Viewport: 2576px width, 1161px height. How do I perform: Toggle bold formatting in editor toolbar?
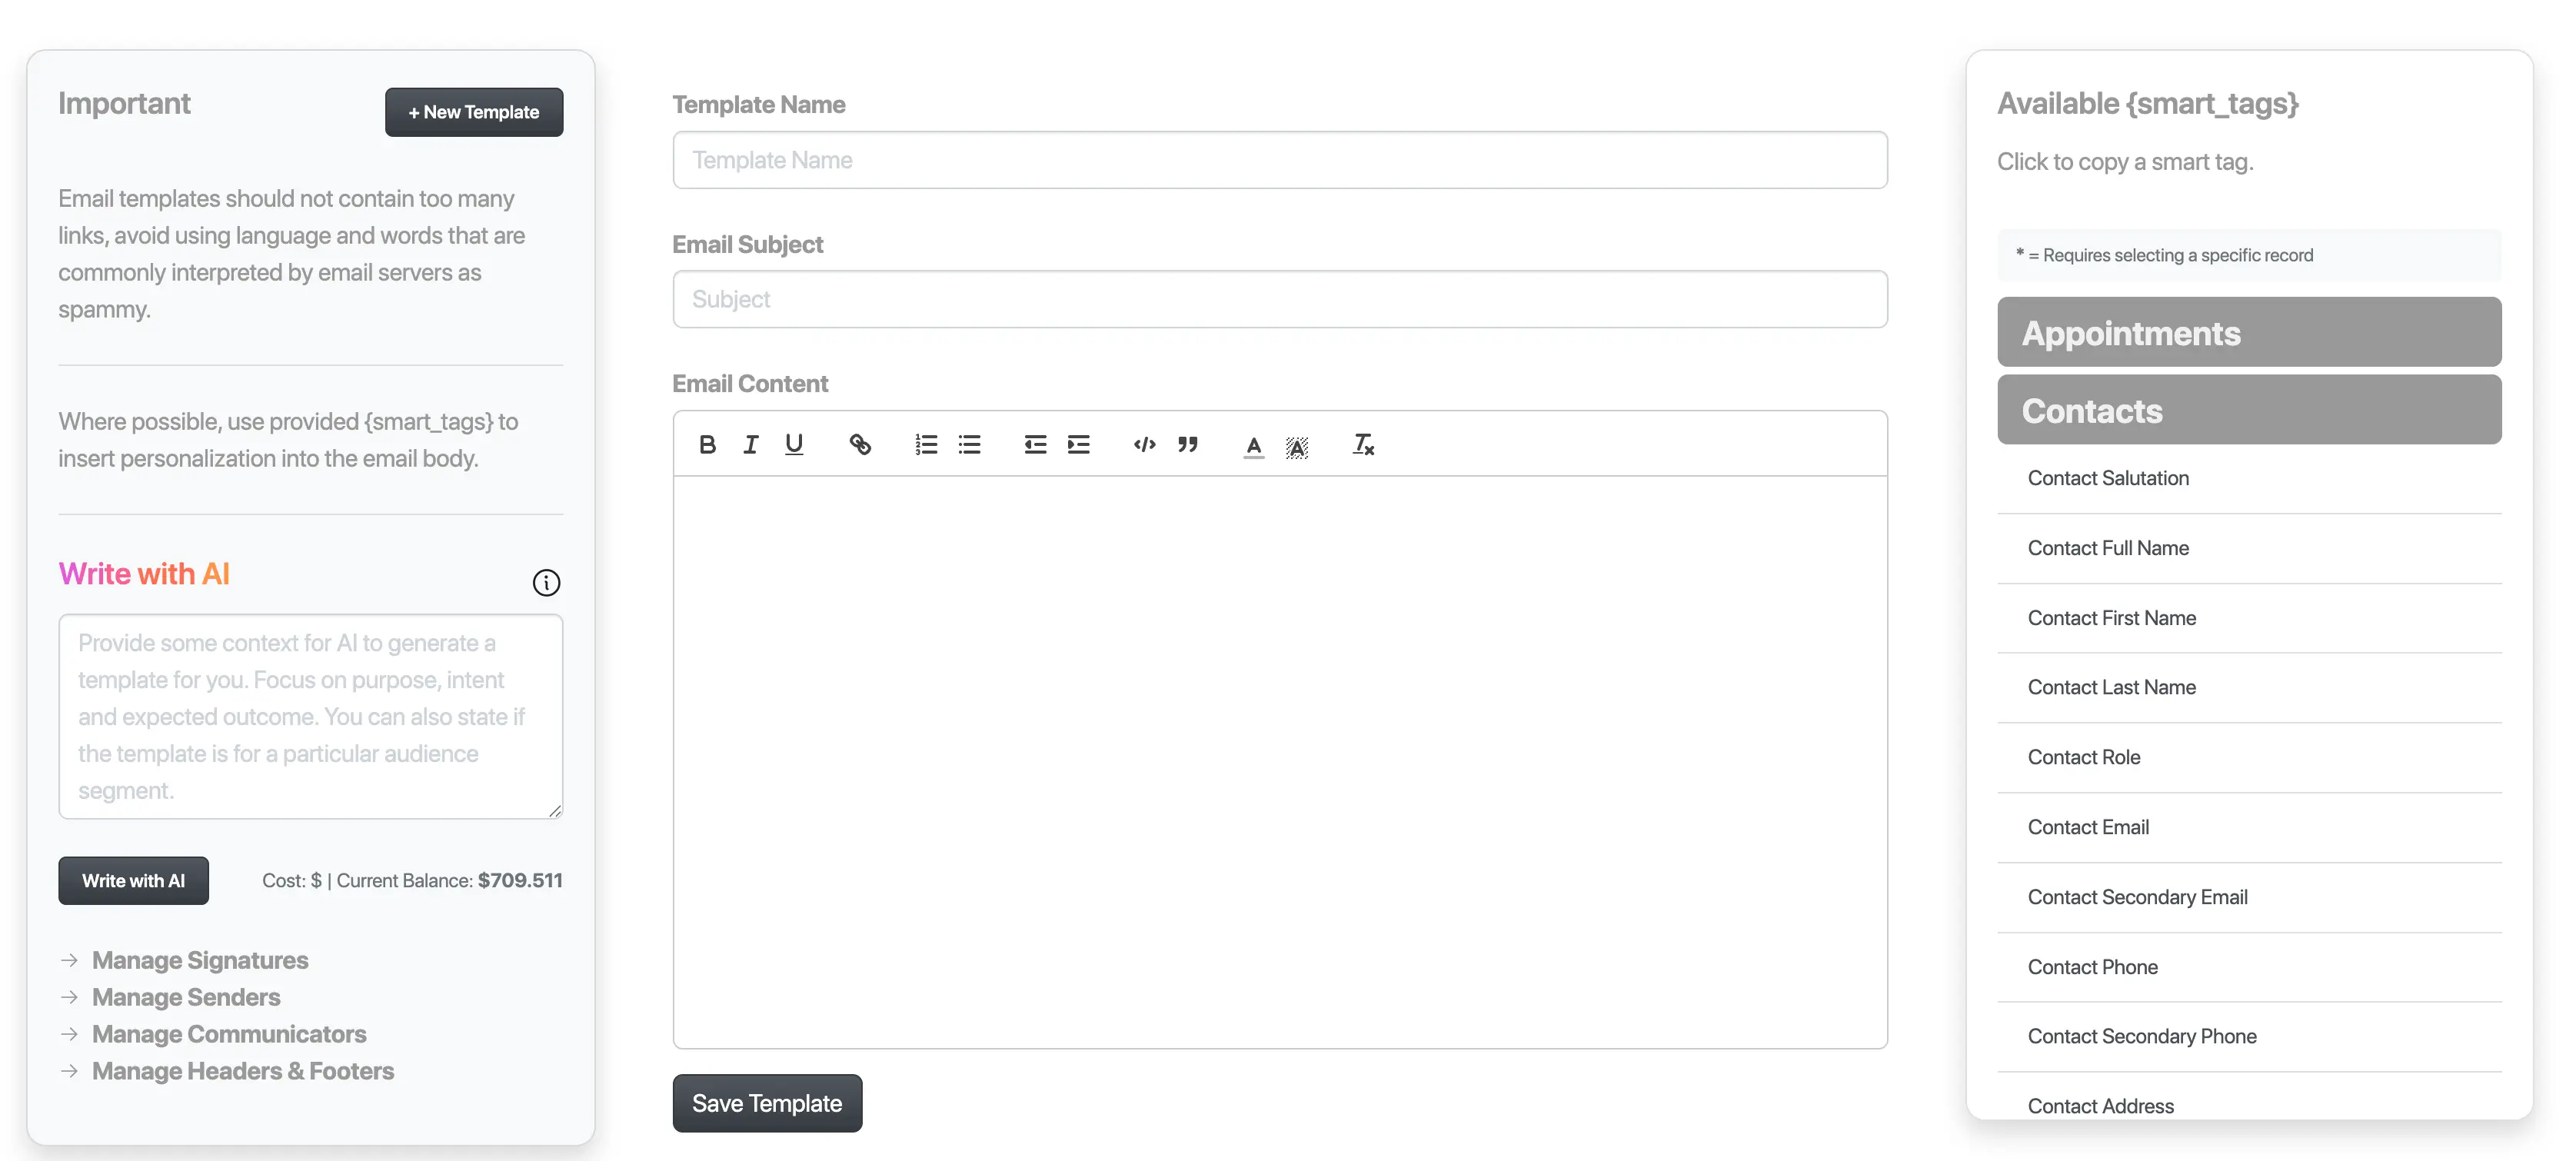[x=707, y=445]
